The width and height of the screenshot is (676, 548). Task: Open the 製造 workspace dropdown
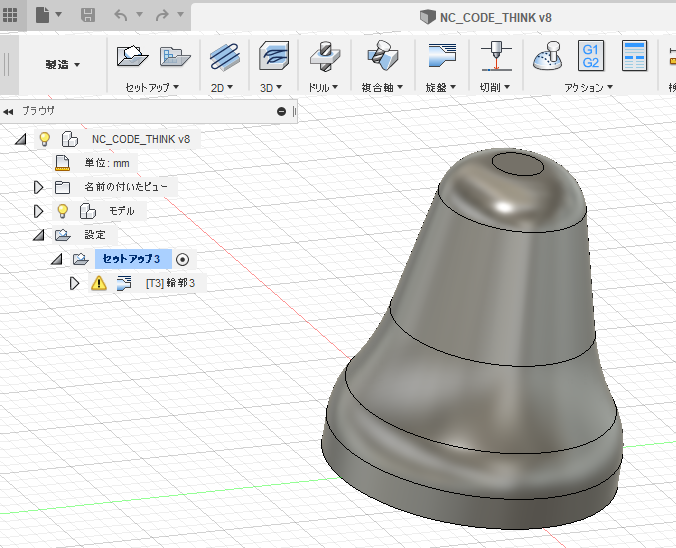tap(63, 65)
